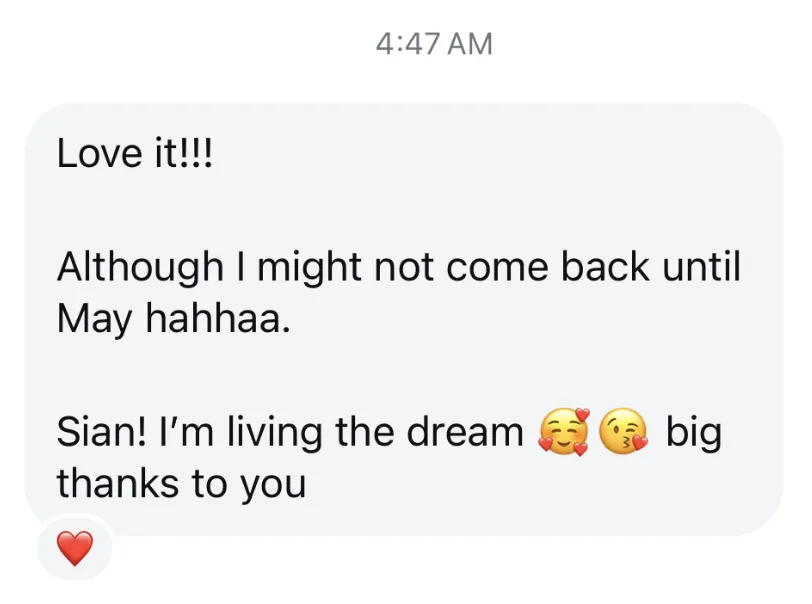The width and height of the screenshot is (812, 604).
Task: Click the face blowing a kiss emoji
Action: pyautogui.click(x=624, y=432)
